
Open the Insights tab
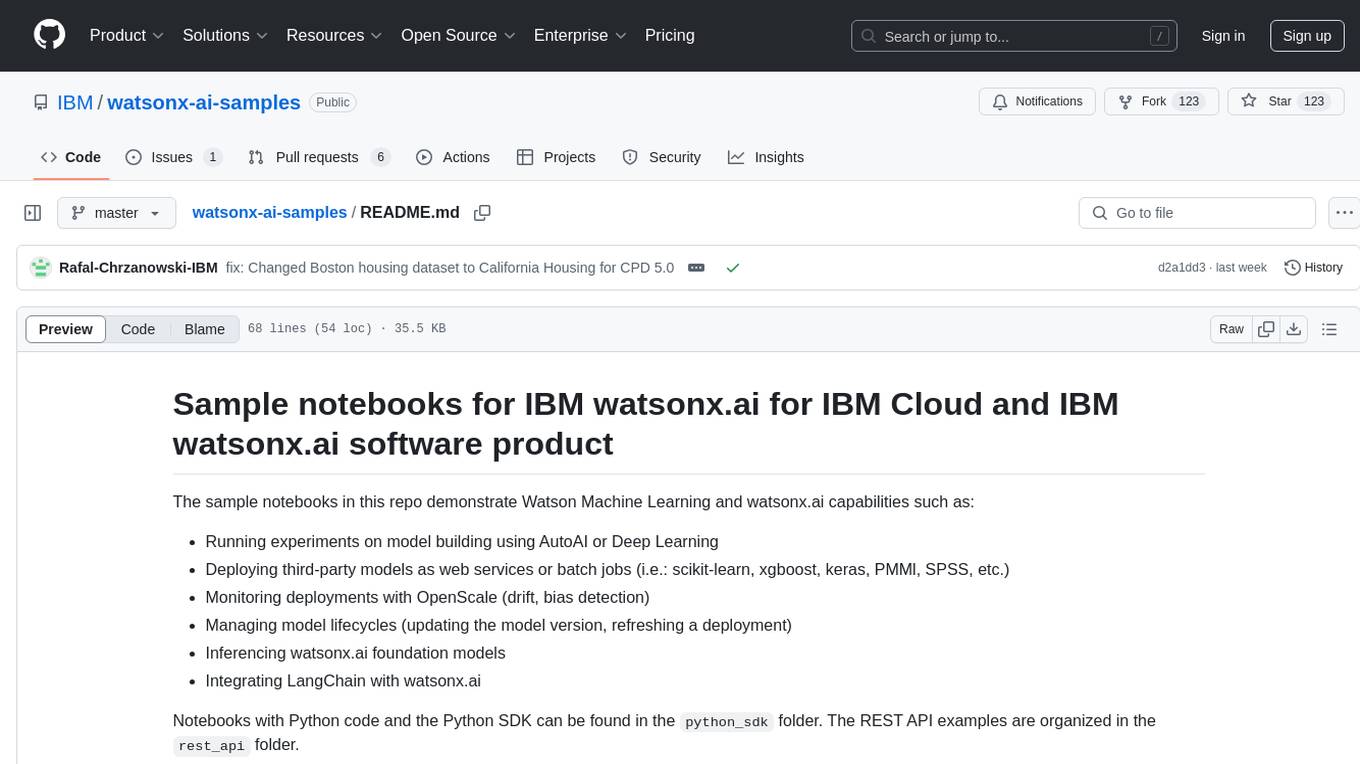point(766,157)
